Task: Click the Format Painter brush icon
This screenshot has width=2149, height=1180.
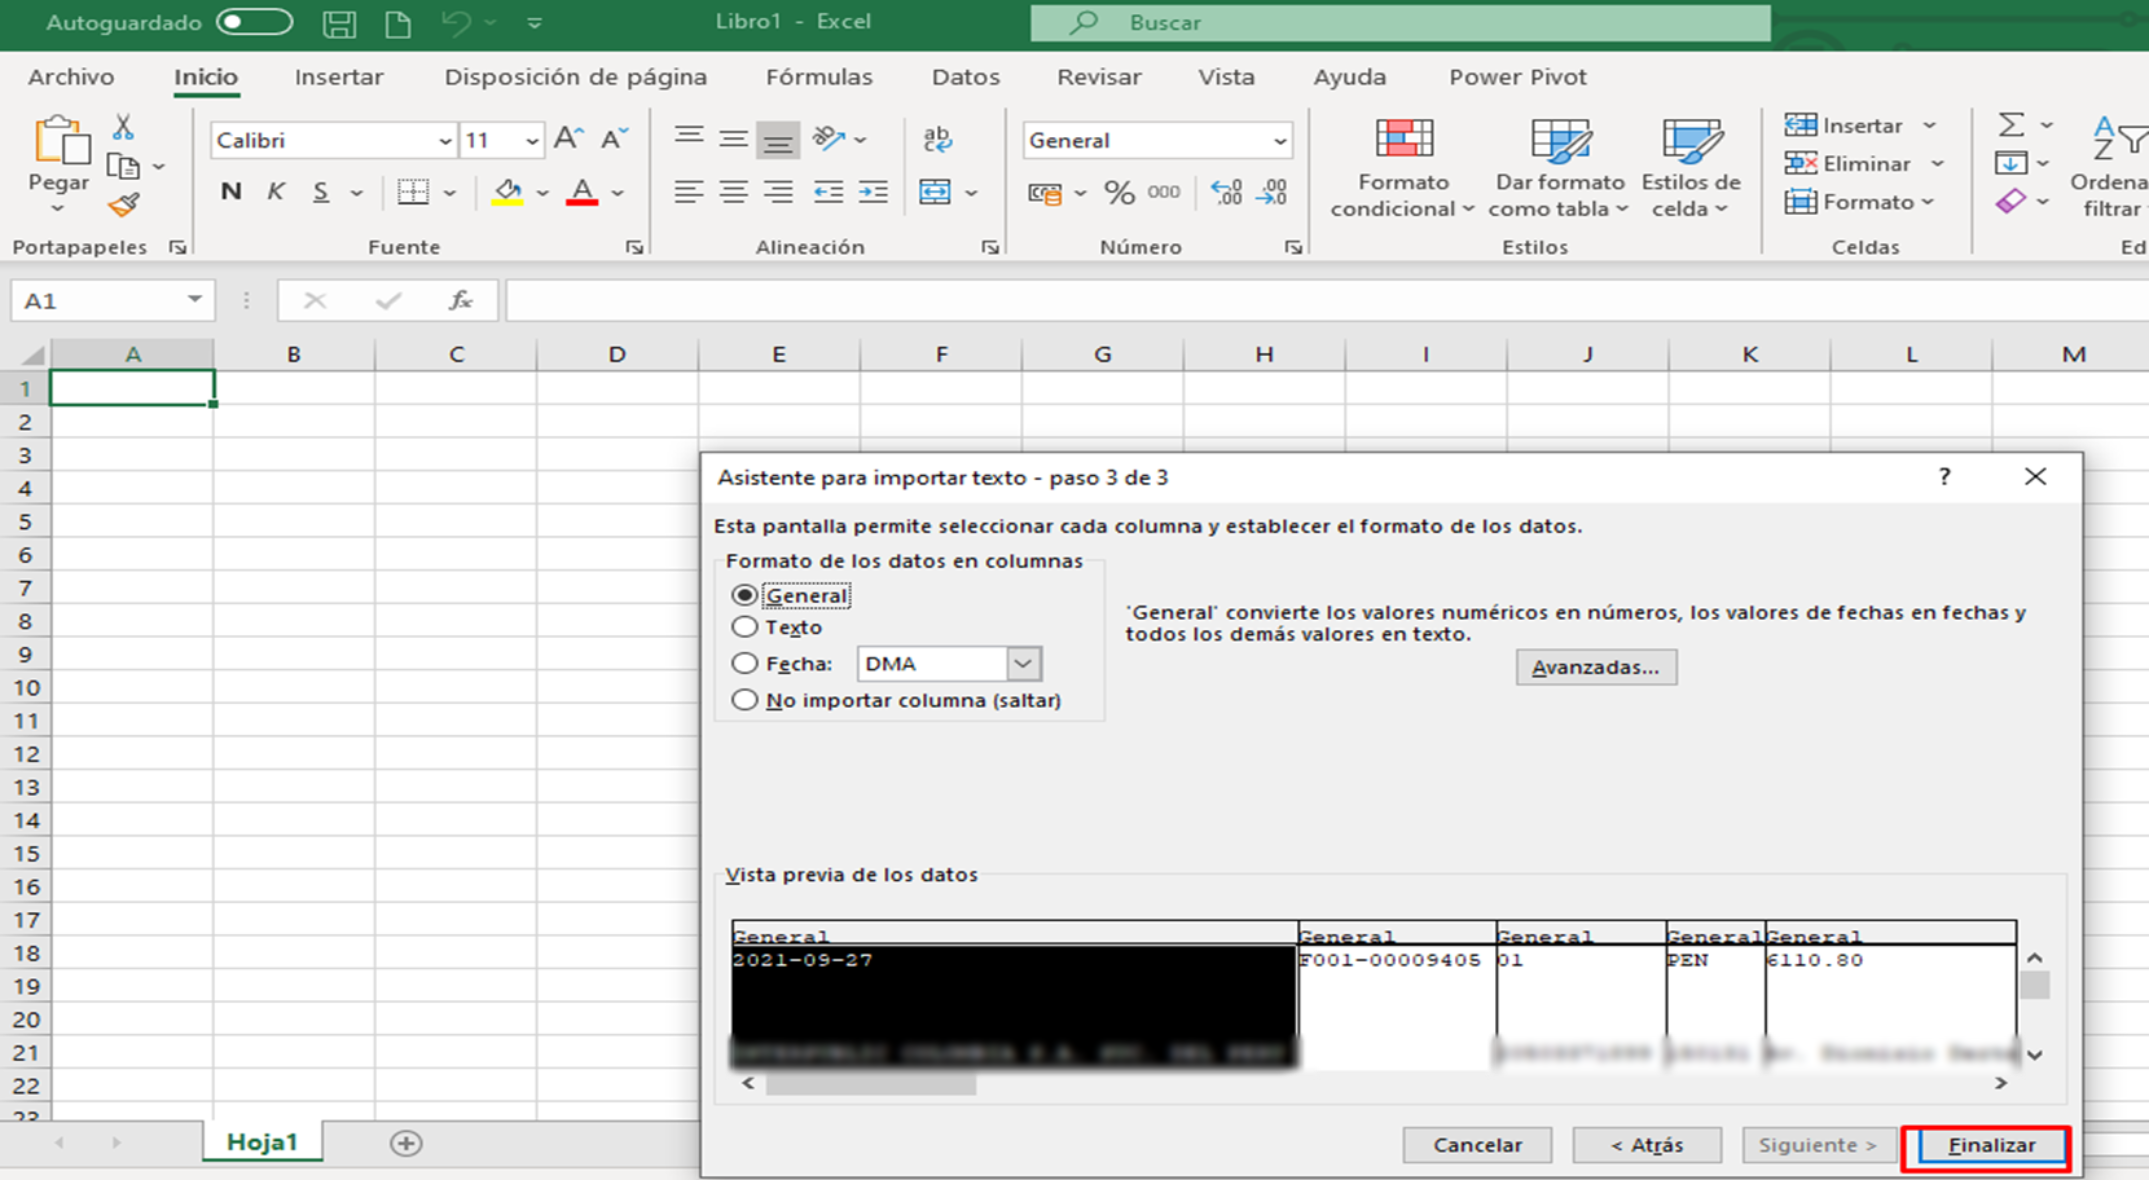Action: (124, 205)
